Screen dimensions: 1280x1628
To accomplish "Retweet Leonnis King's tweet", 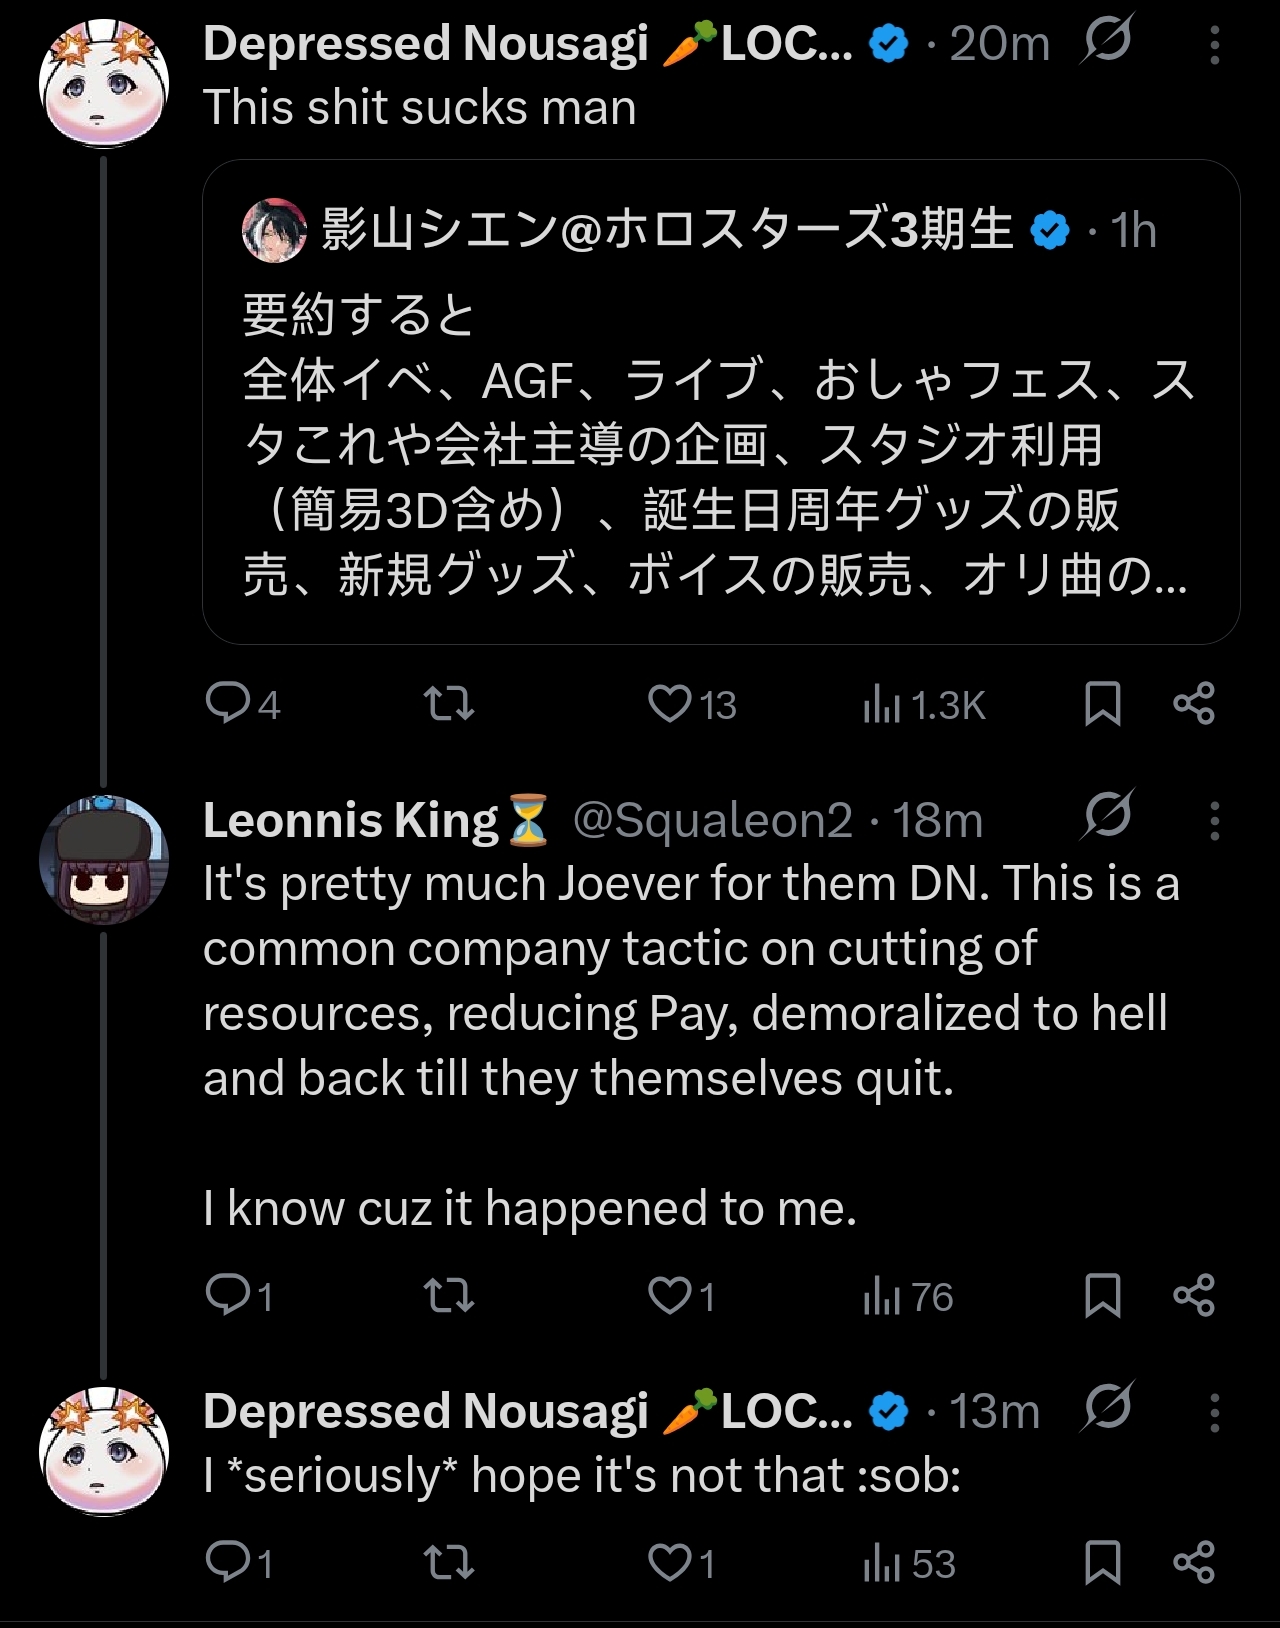I will [449, 1295].
